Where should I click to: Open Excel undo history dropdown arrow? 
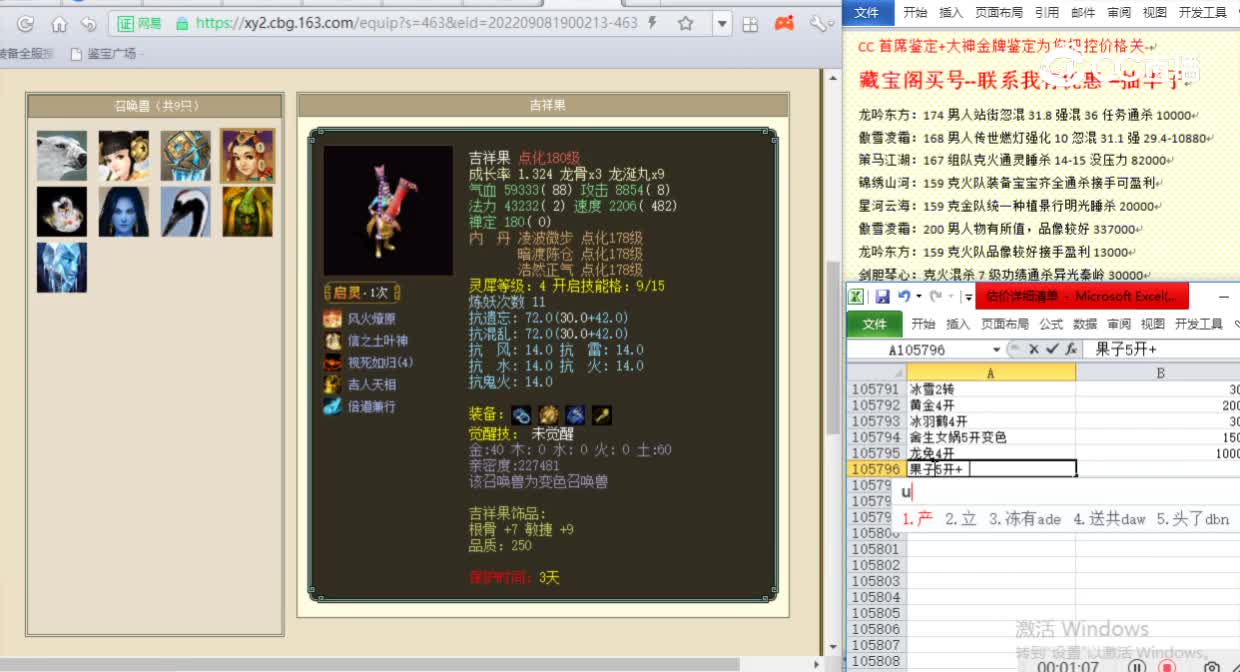(918, 297)
